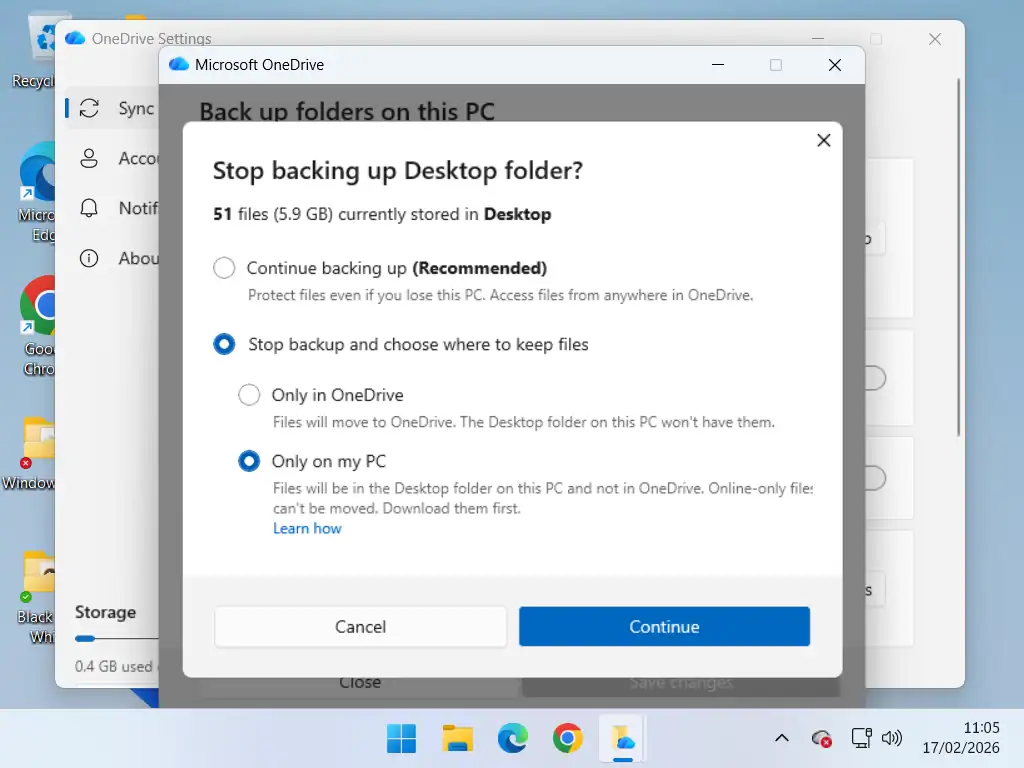This screenshot has height=768, width=1024.
Task: Adjust volume via the speaker tray icon
Action: pos(891,738)
